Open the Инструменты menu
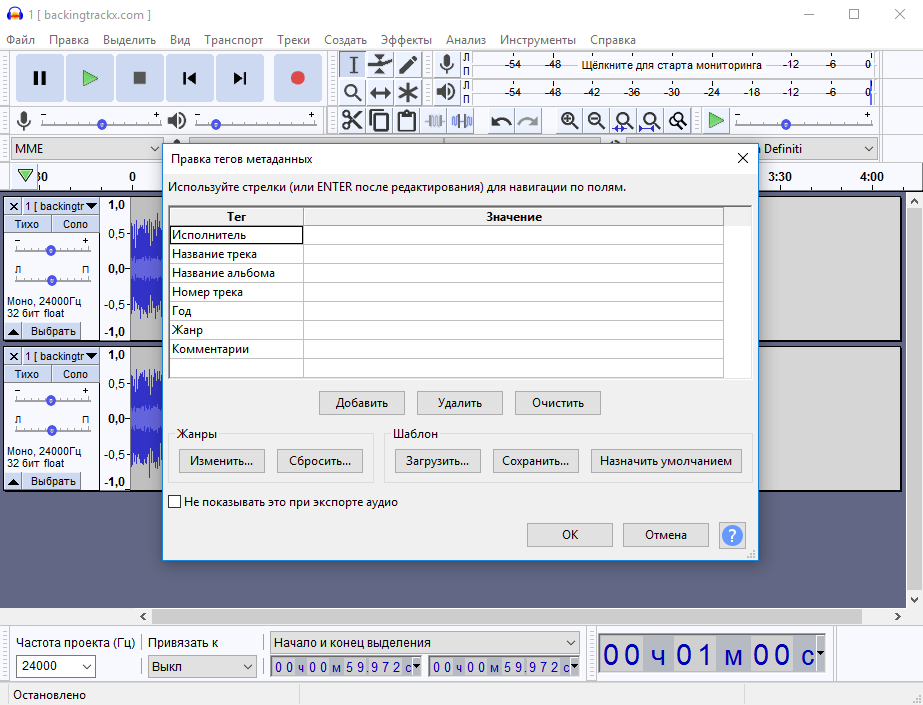The width and height of the screenshot is (923, 705). click(x=537, y=40)
